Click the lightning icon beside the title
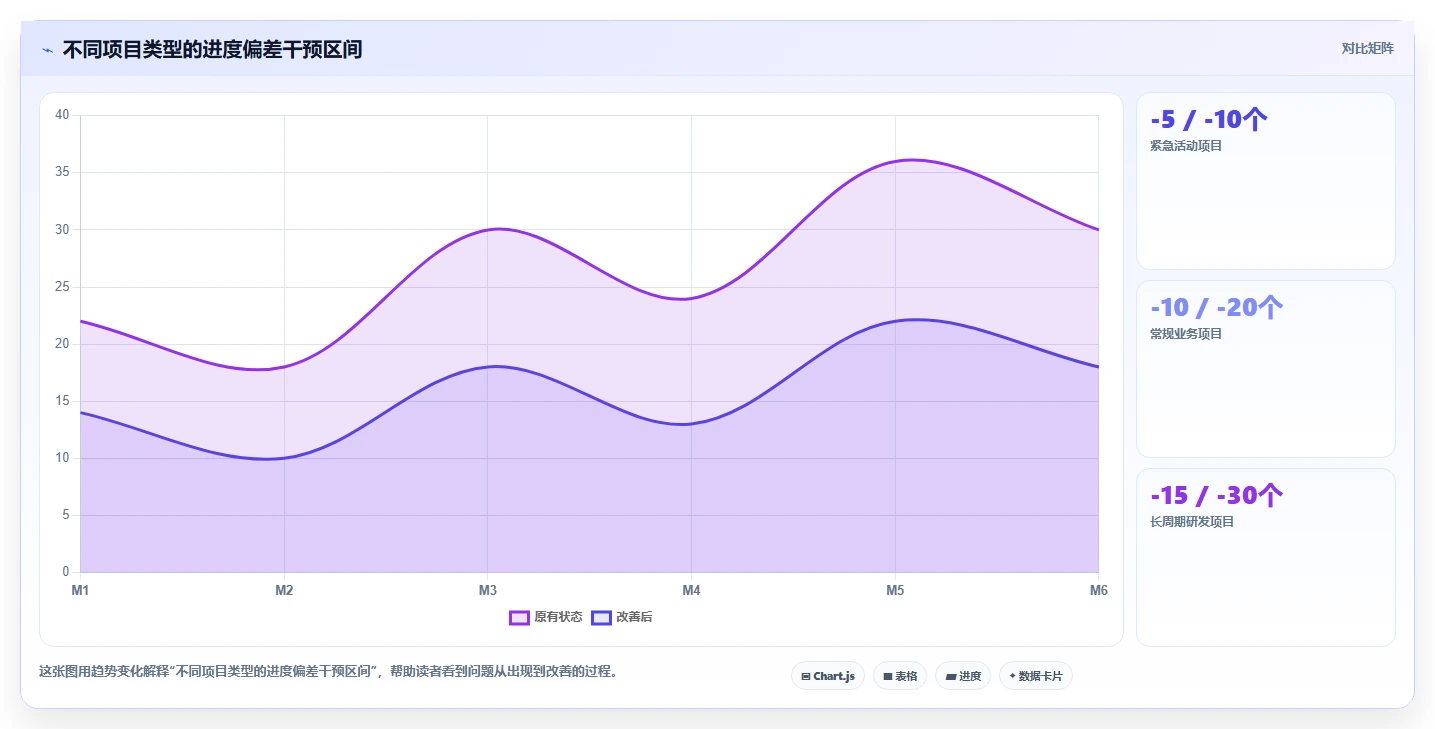This screenshot has width=1435, height=729. point(47,50)
